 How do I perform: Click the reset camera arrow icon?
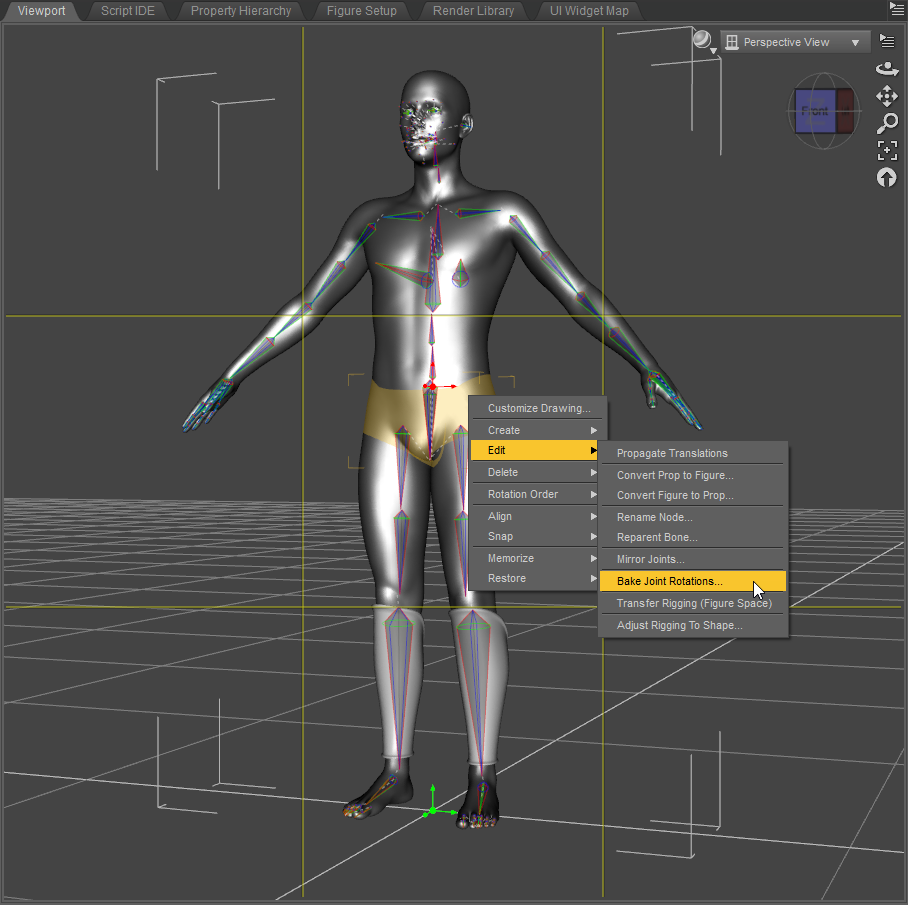(x=887, y=177)
